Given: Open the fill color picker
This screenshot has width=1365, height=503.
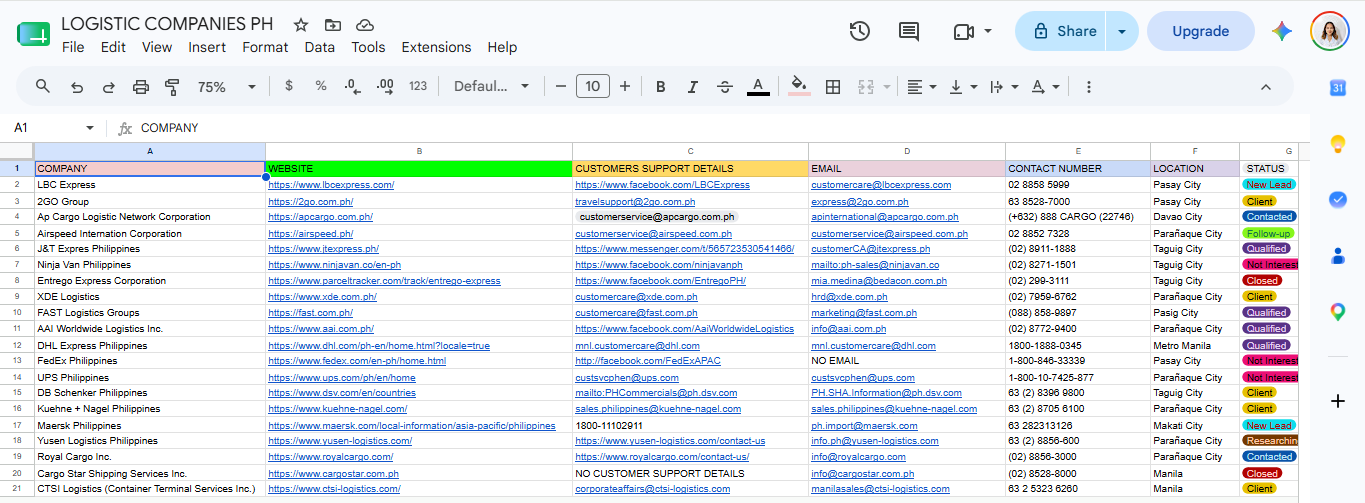Looking at the screenshot, I should coord(798,87).
